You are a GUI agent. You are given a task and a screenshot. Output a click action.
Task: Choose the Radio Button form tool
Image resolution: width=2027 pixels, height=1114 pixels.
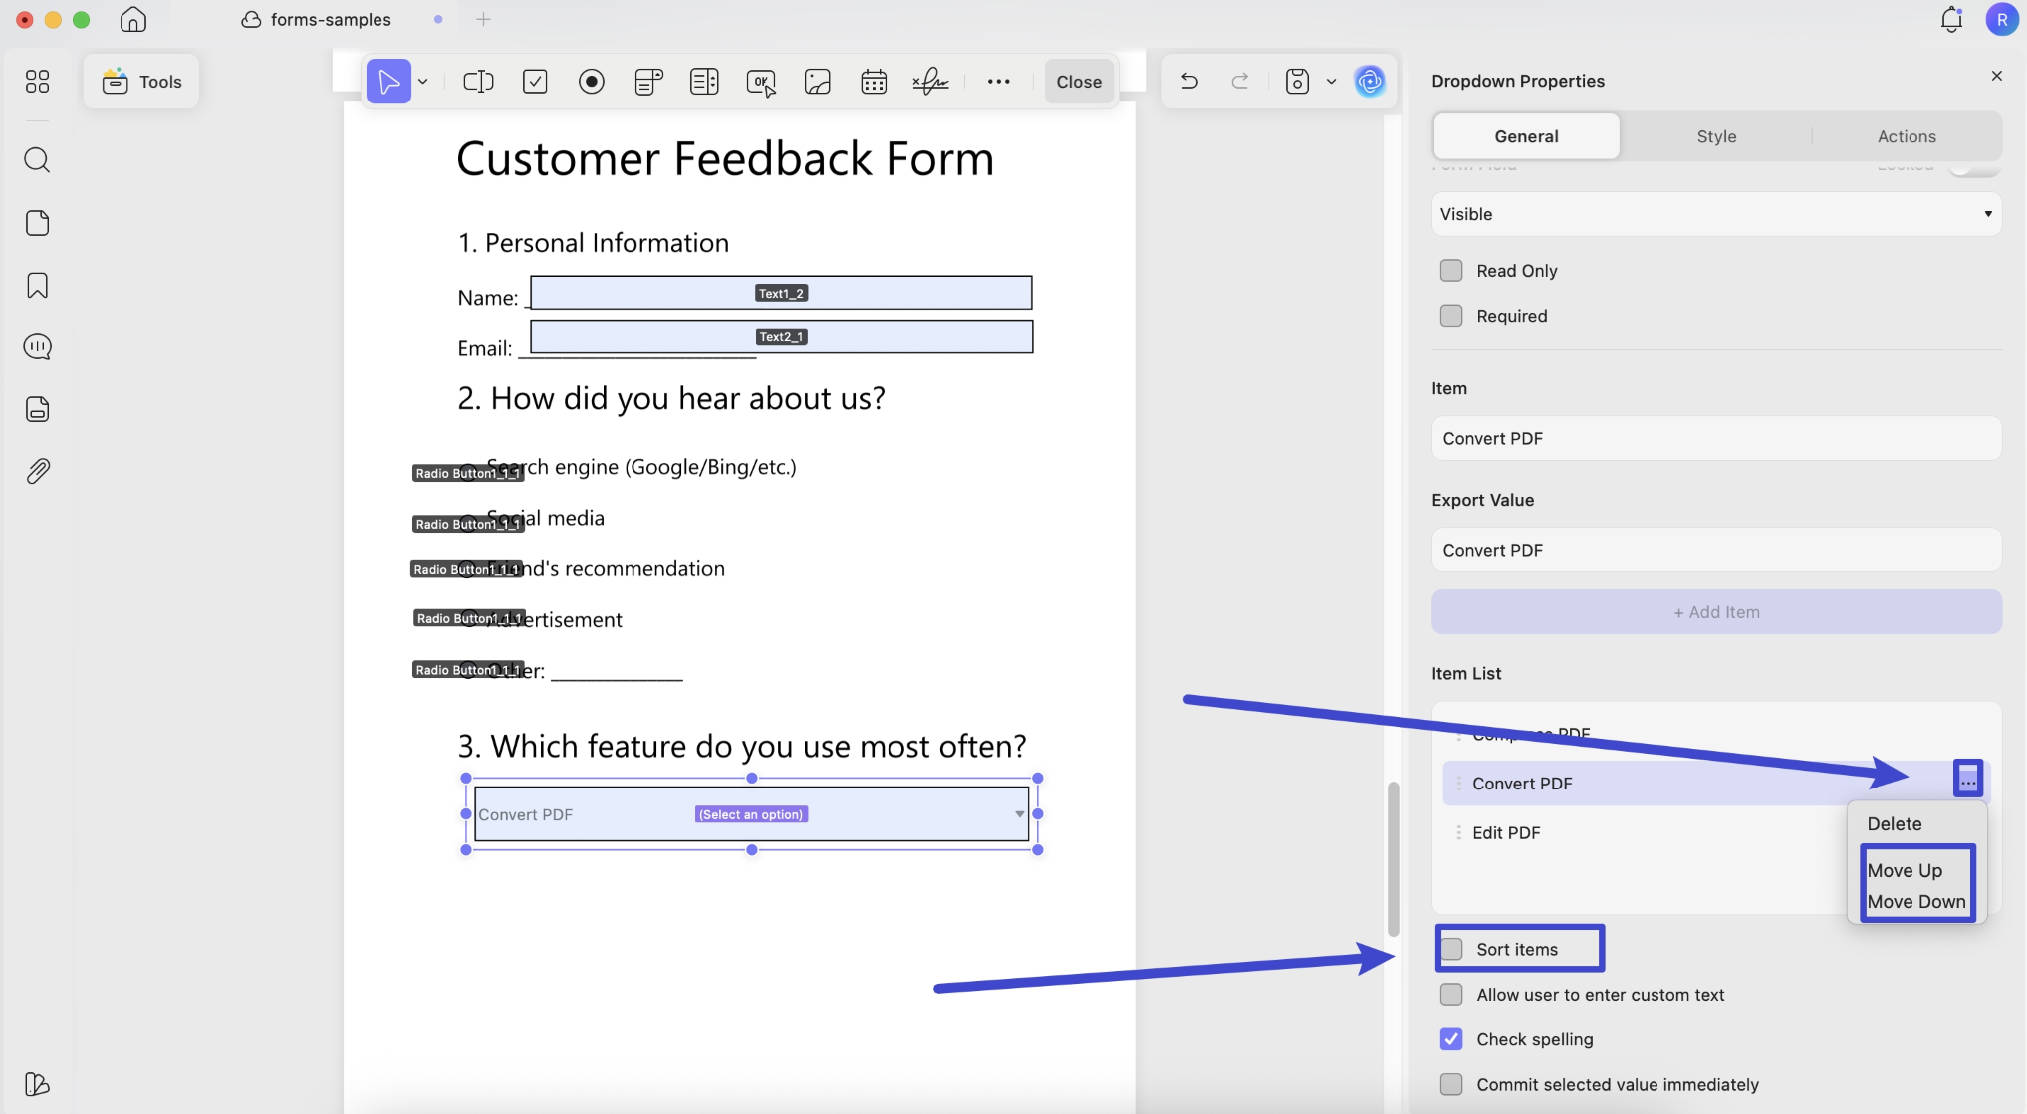click(592, 81)
